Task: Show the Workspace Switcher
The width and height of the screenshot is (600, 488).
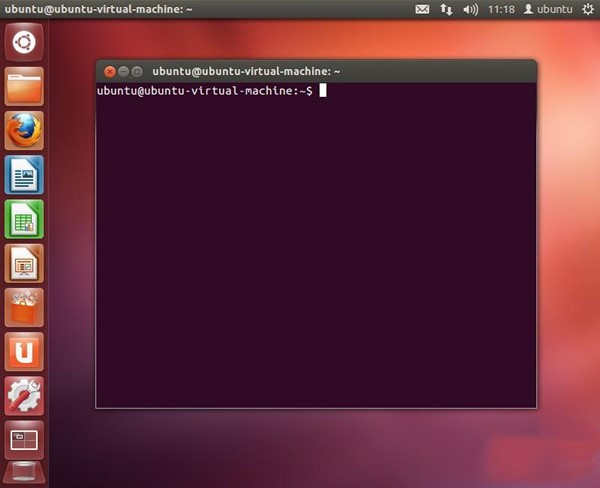Action: (24, 439)
